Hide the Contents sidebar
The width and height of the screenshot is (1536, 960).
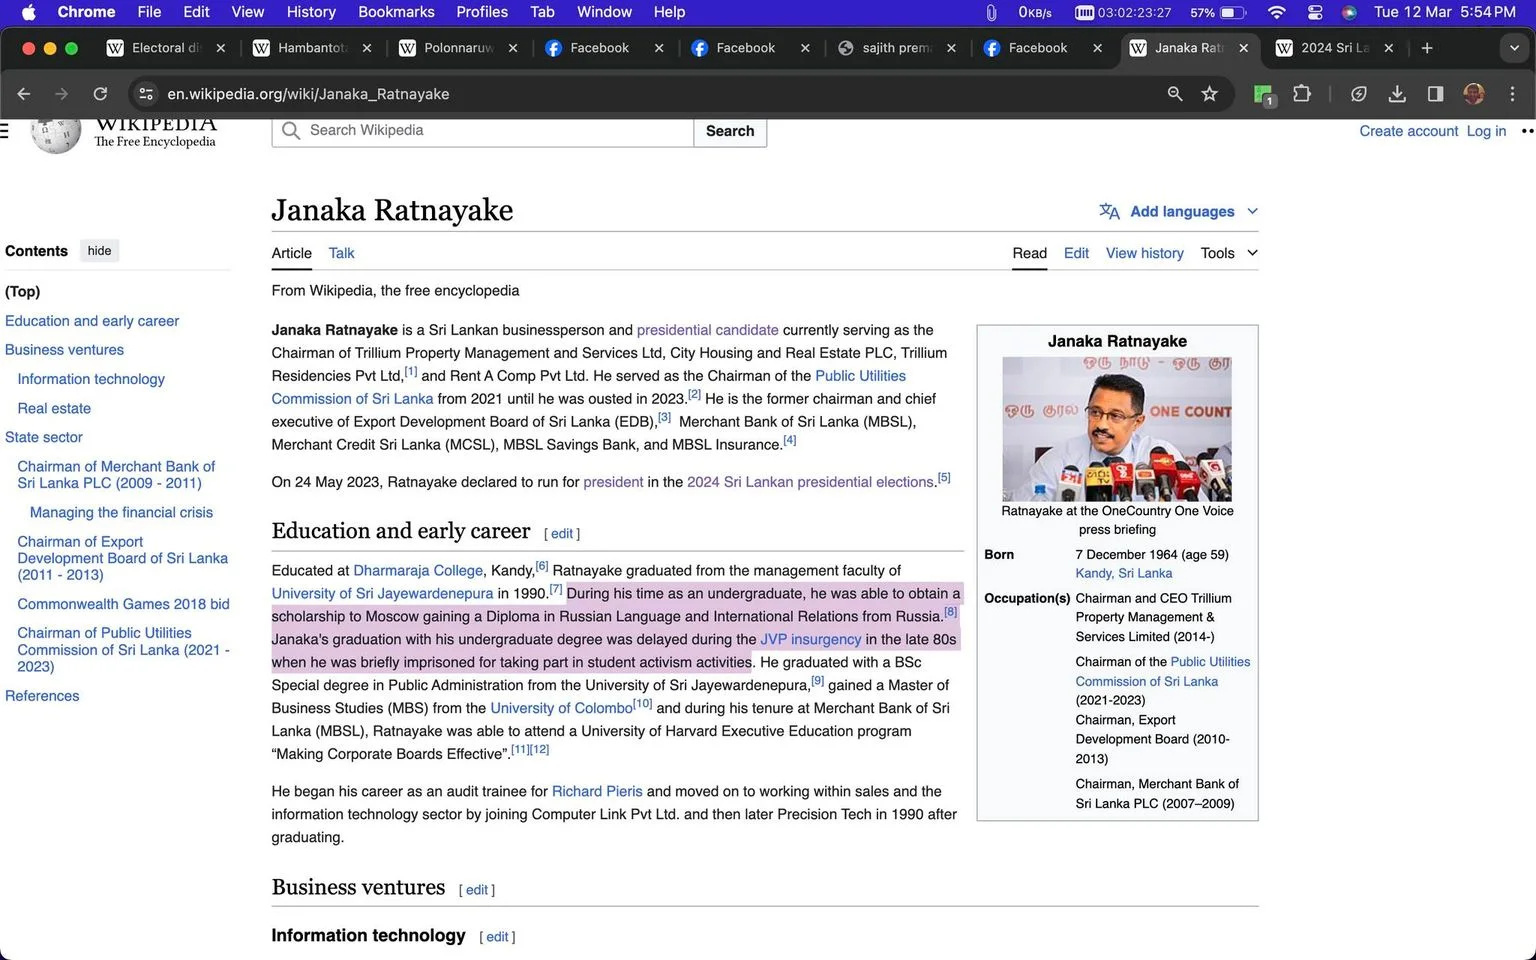pyautogui.click(x=99, y=251)
